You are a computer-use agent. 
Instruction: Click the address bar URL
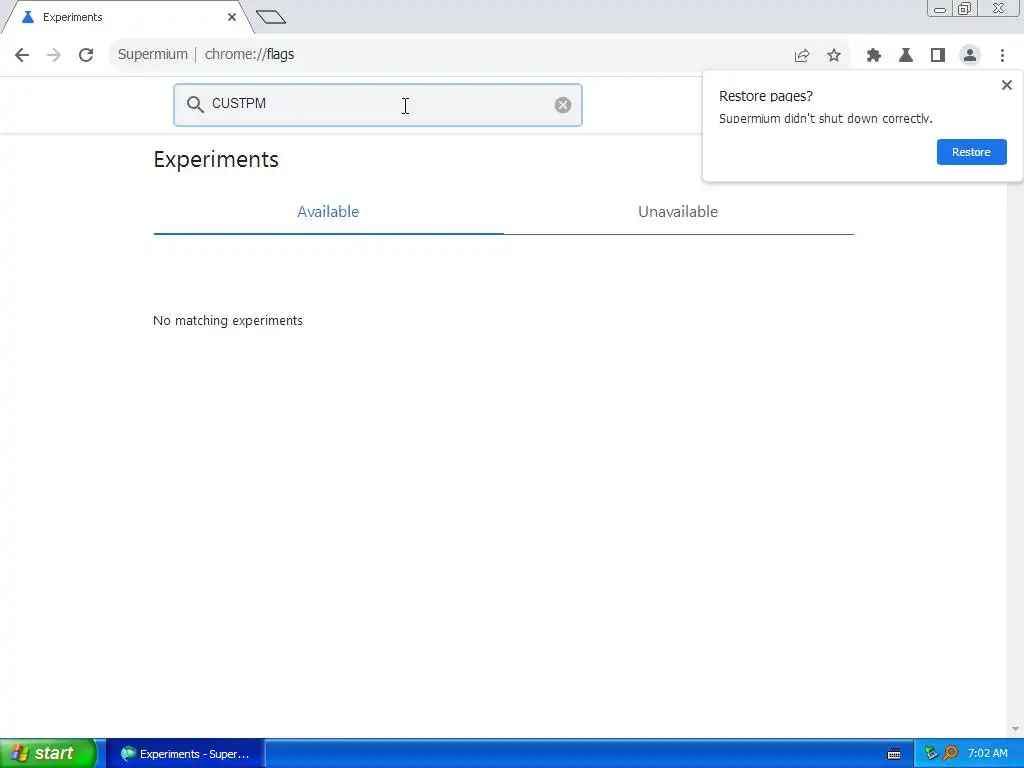[x=249, y=54]
